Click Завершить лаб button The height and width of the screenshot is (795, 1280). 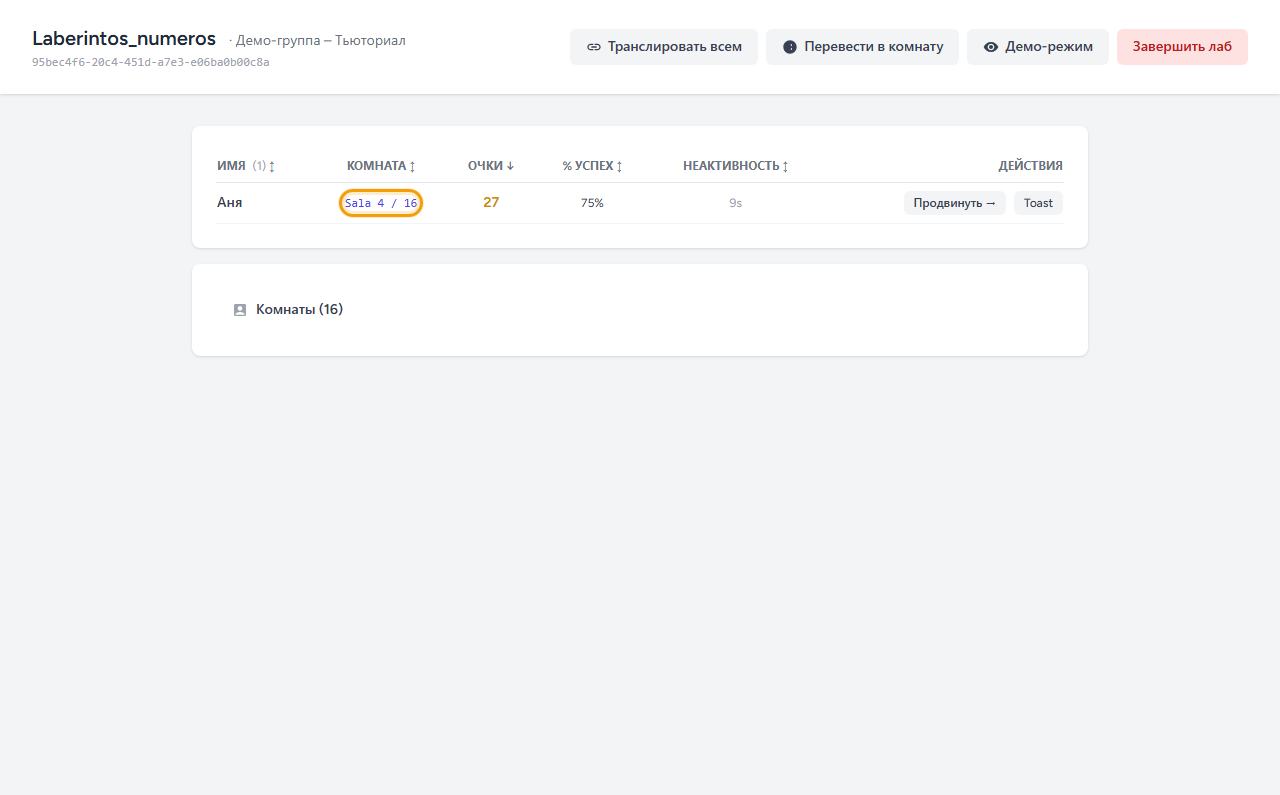1182,47
